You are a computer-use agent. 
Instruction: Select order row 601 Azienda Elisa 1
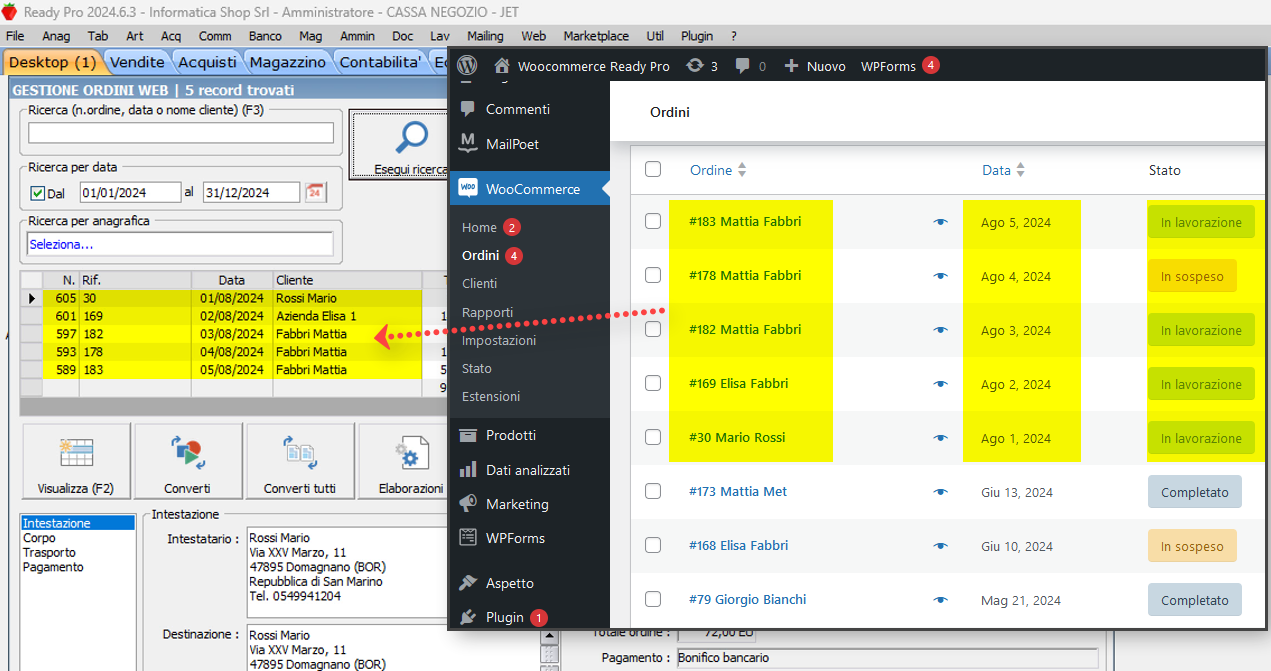click(x=235, y=316)
